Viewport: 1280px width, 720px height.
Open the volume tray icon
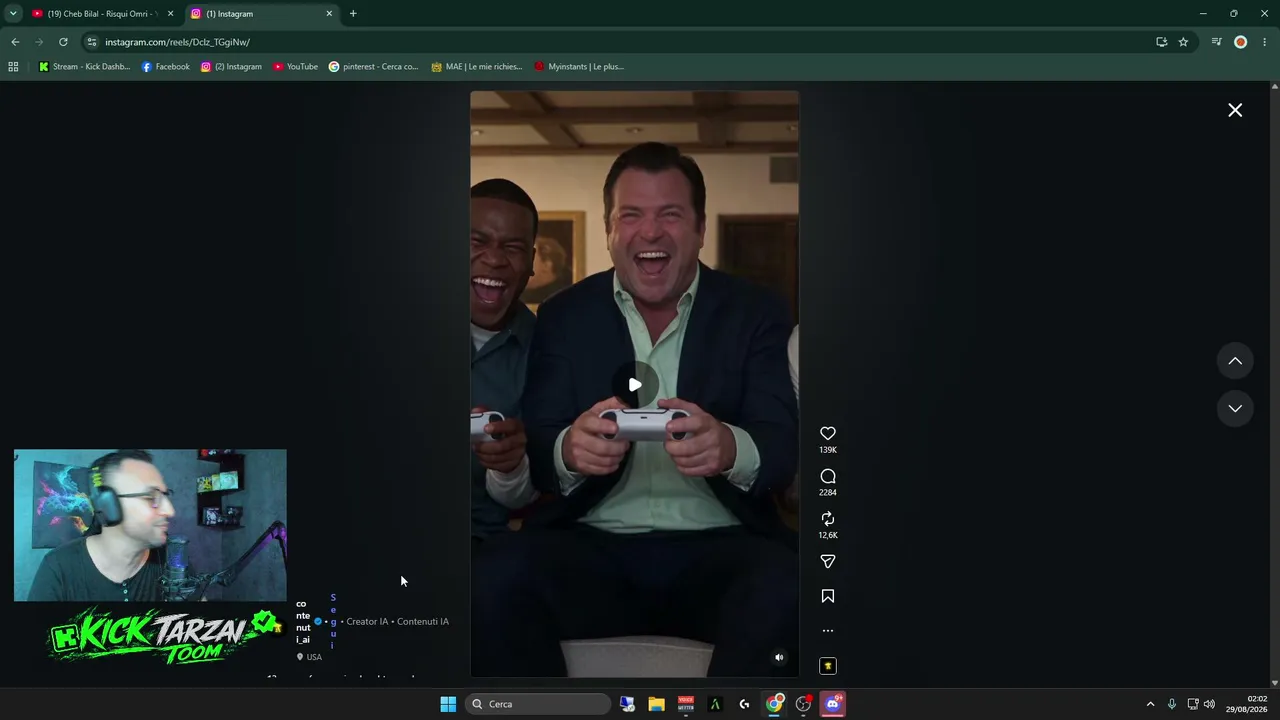(1209, 704)
